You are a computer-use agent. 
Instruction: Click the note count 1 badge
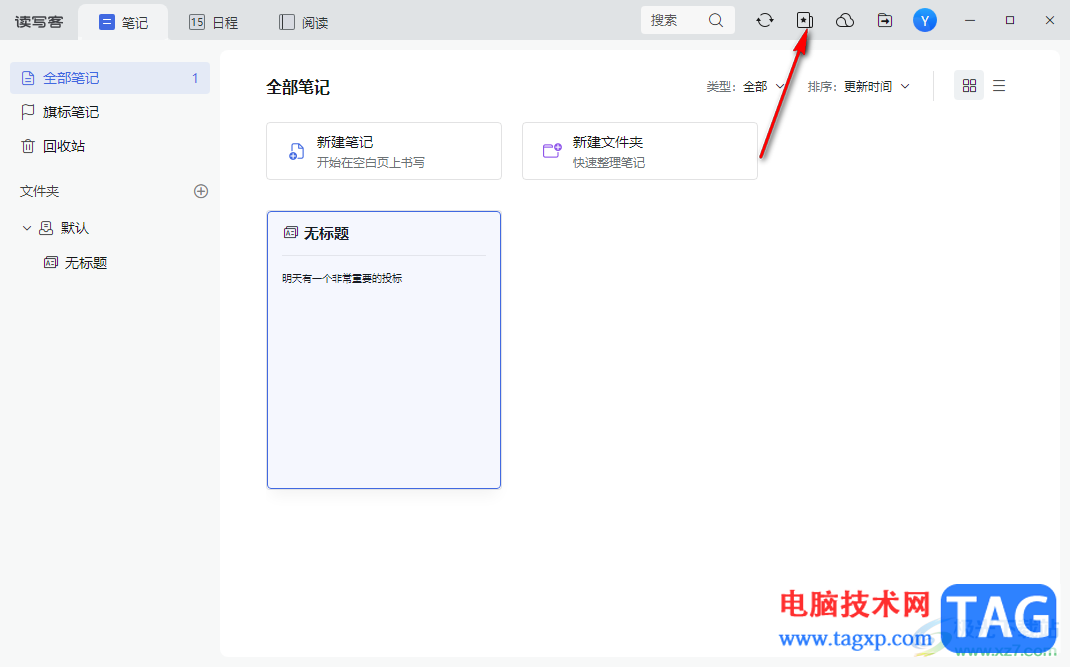click(195, 78)
